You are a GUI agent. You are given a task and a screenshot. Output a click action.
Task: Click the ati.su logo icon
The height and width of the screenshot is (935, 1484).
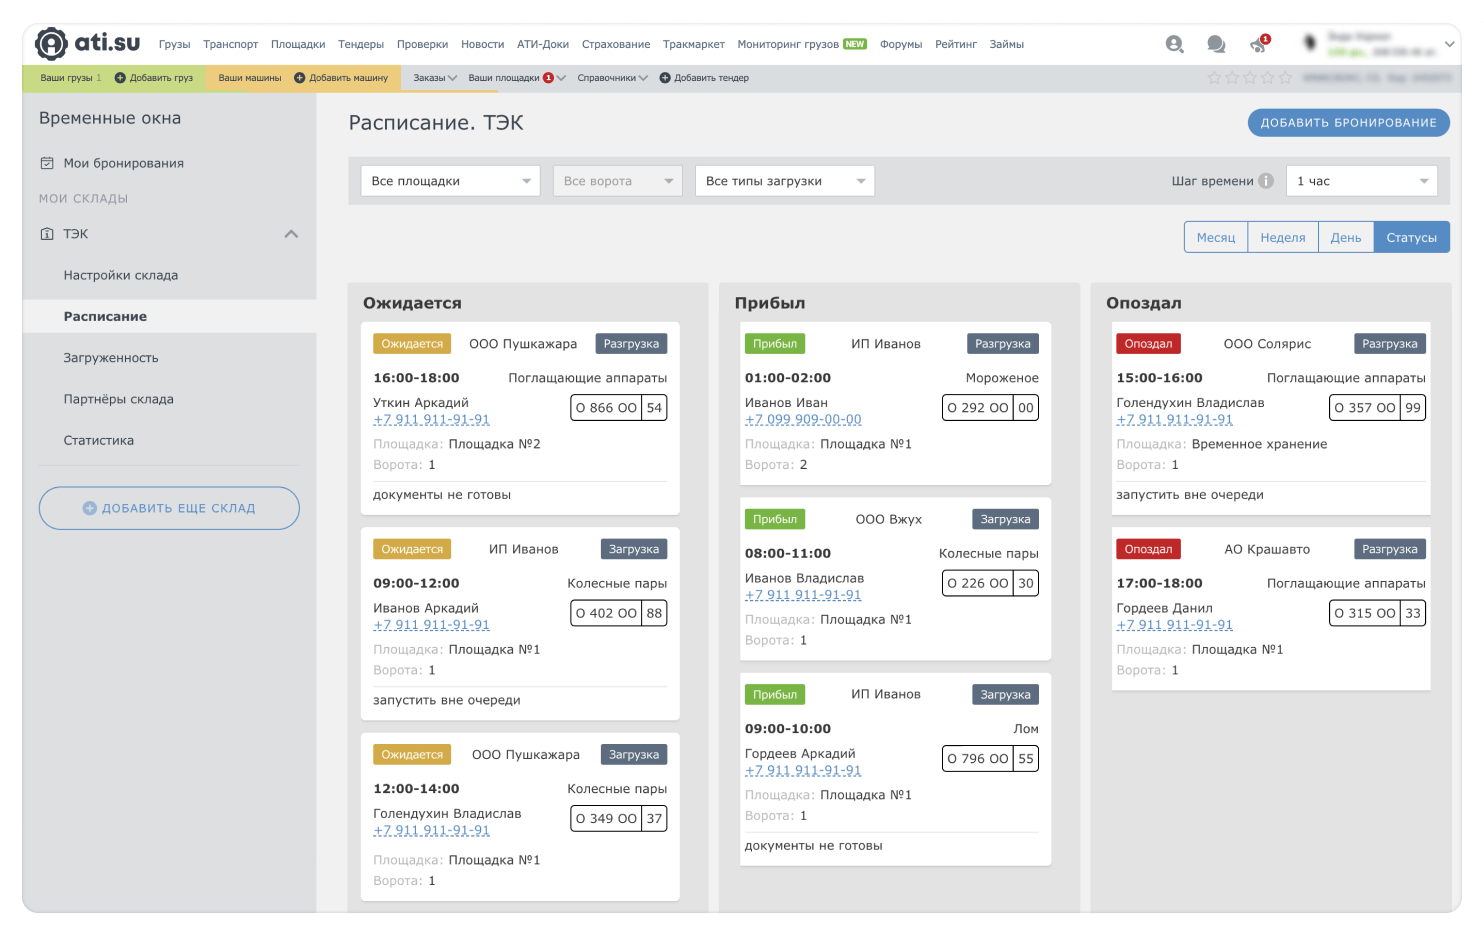click(51, 44)
